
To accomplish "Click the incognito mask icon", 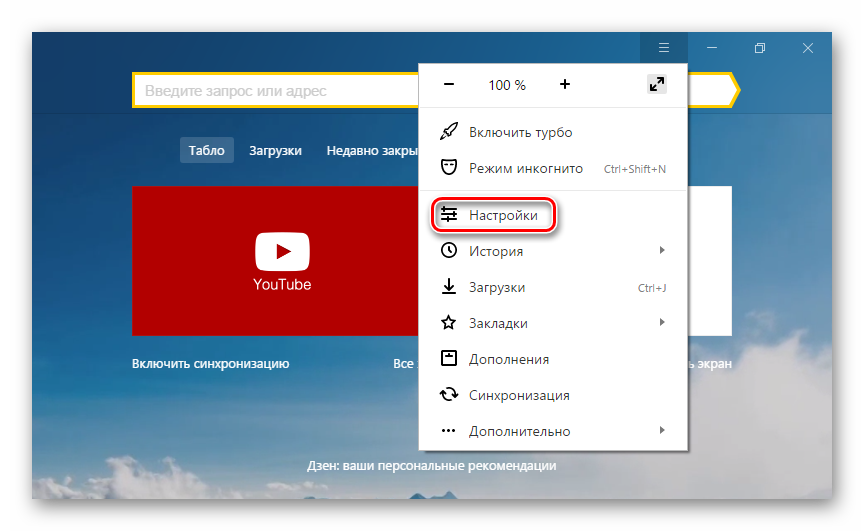I will 449,168.
